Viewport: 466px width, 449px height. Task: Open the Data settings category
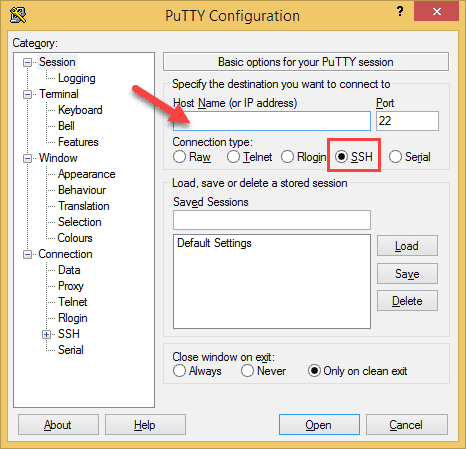[x=69, y=270]
